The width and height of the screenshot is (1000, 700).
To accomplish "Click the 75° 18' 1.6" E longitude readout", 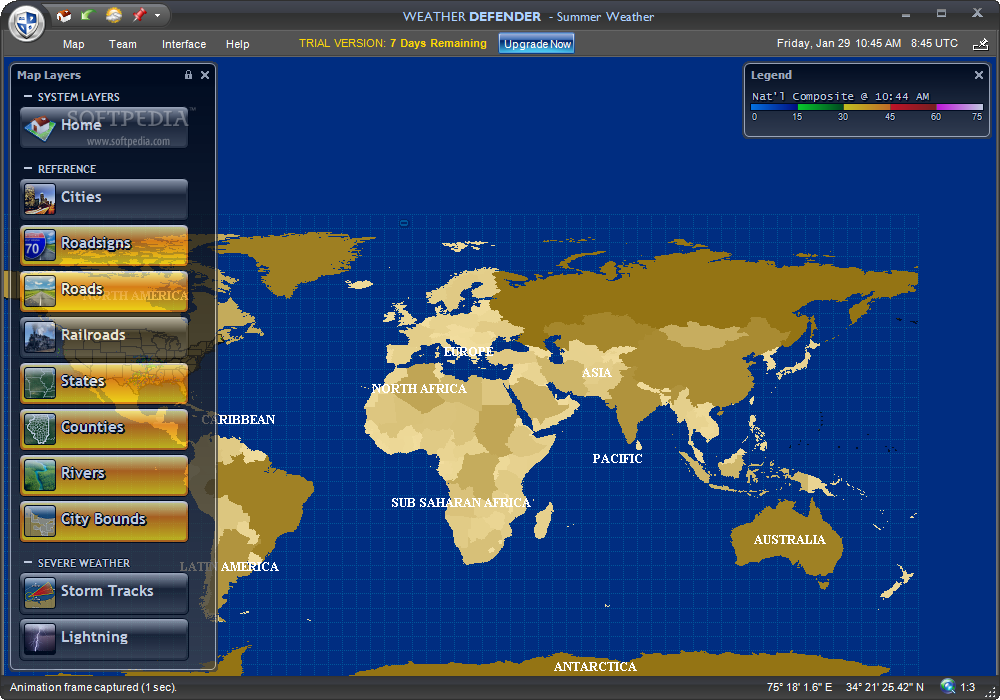I will click(x=799, y=687).
